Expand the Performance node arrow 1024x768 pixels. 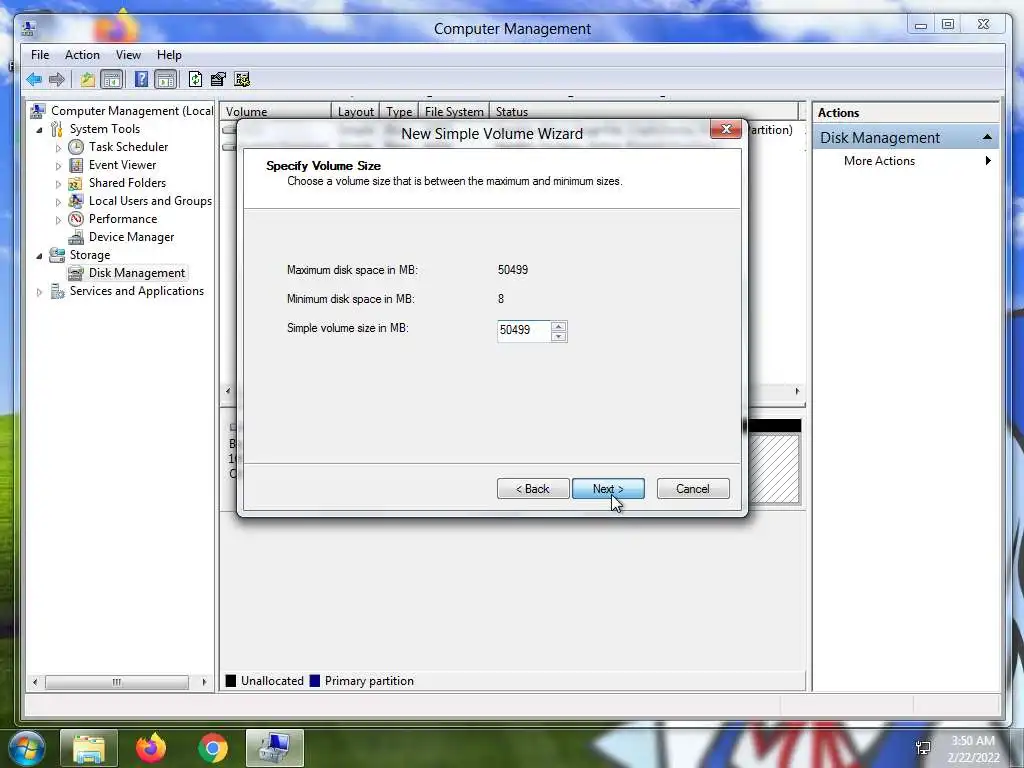(x=58, y=220)
